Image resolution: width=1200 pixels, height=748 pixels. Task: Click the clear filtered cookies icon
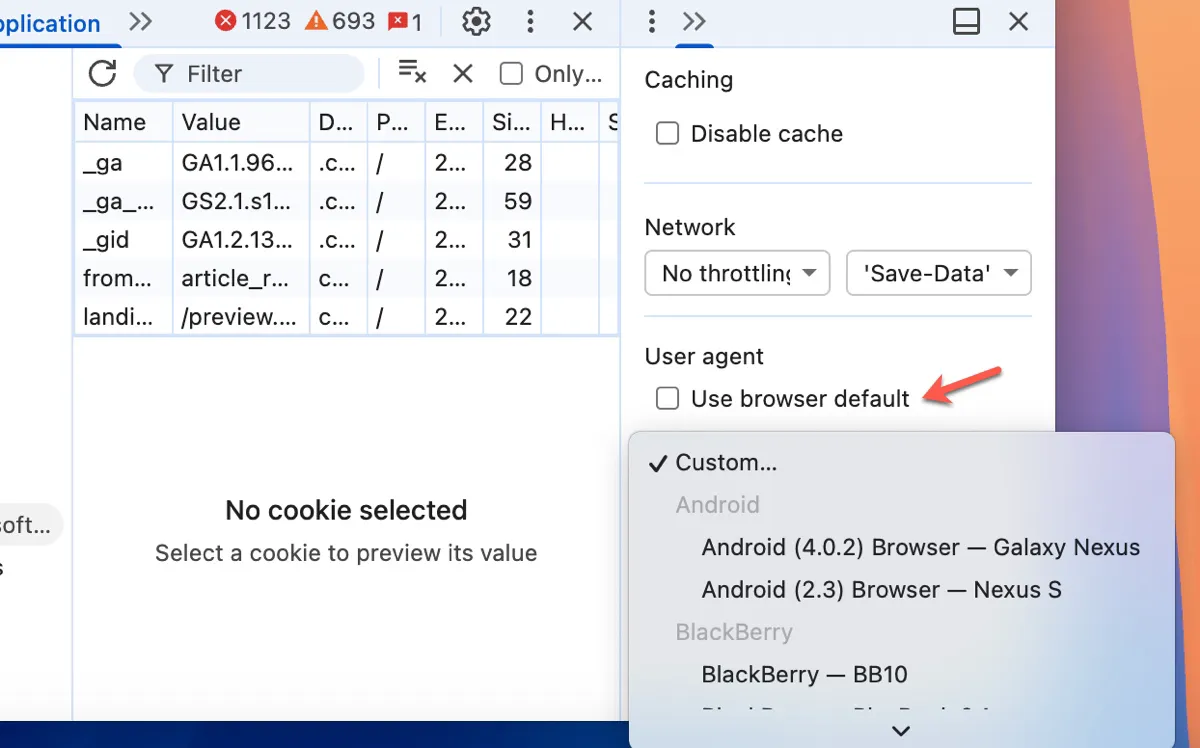pos(411,73)
